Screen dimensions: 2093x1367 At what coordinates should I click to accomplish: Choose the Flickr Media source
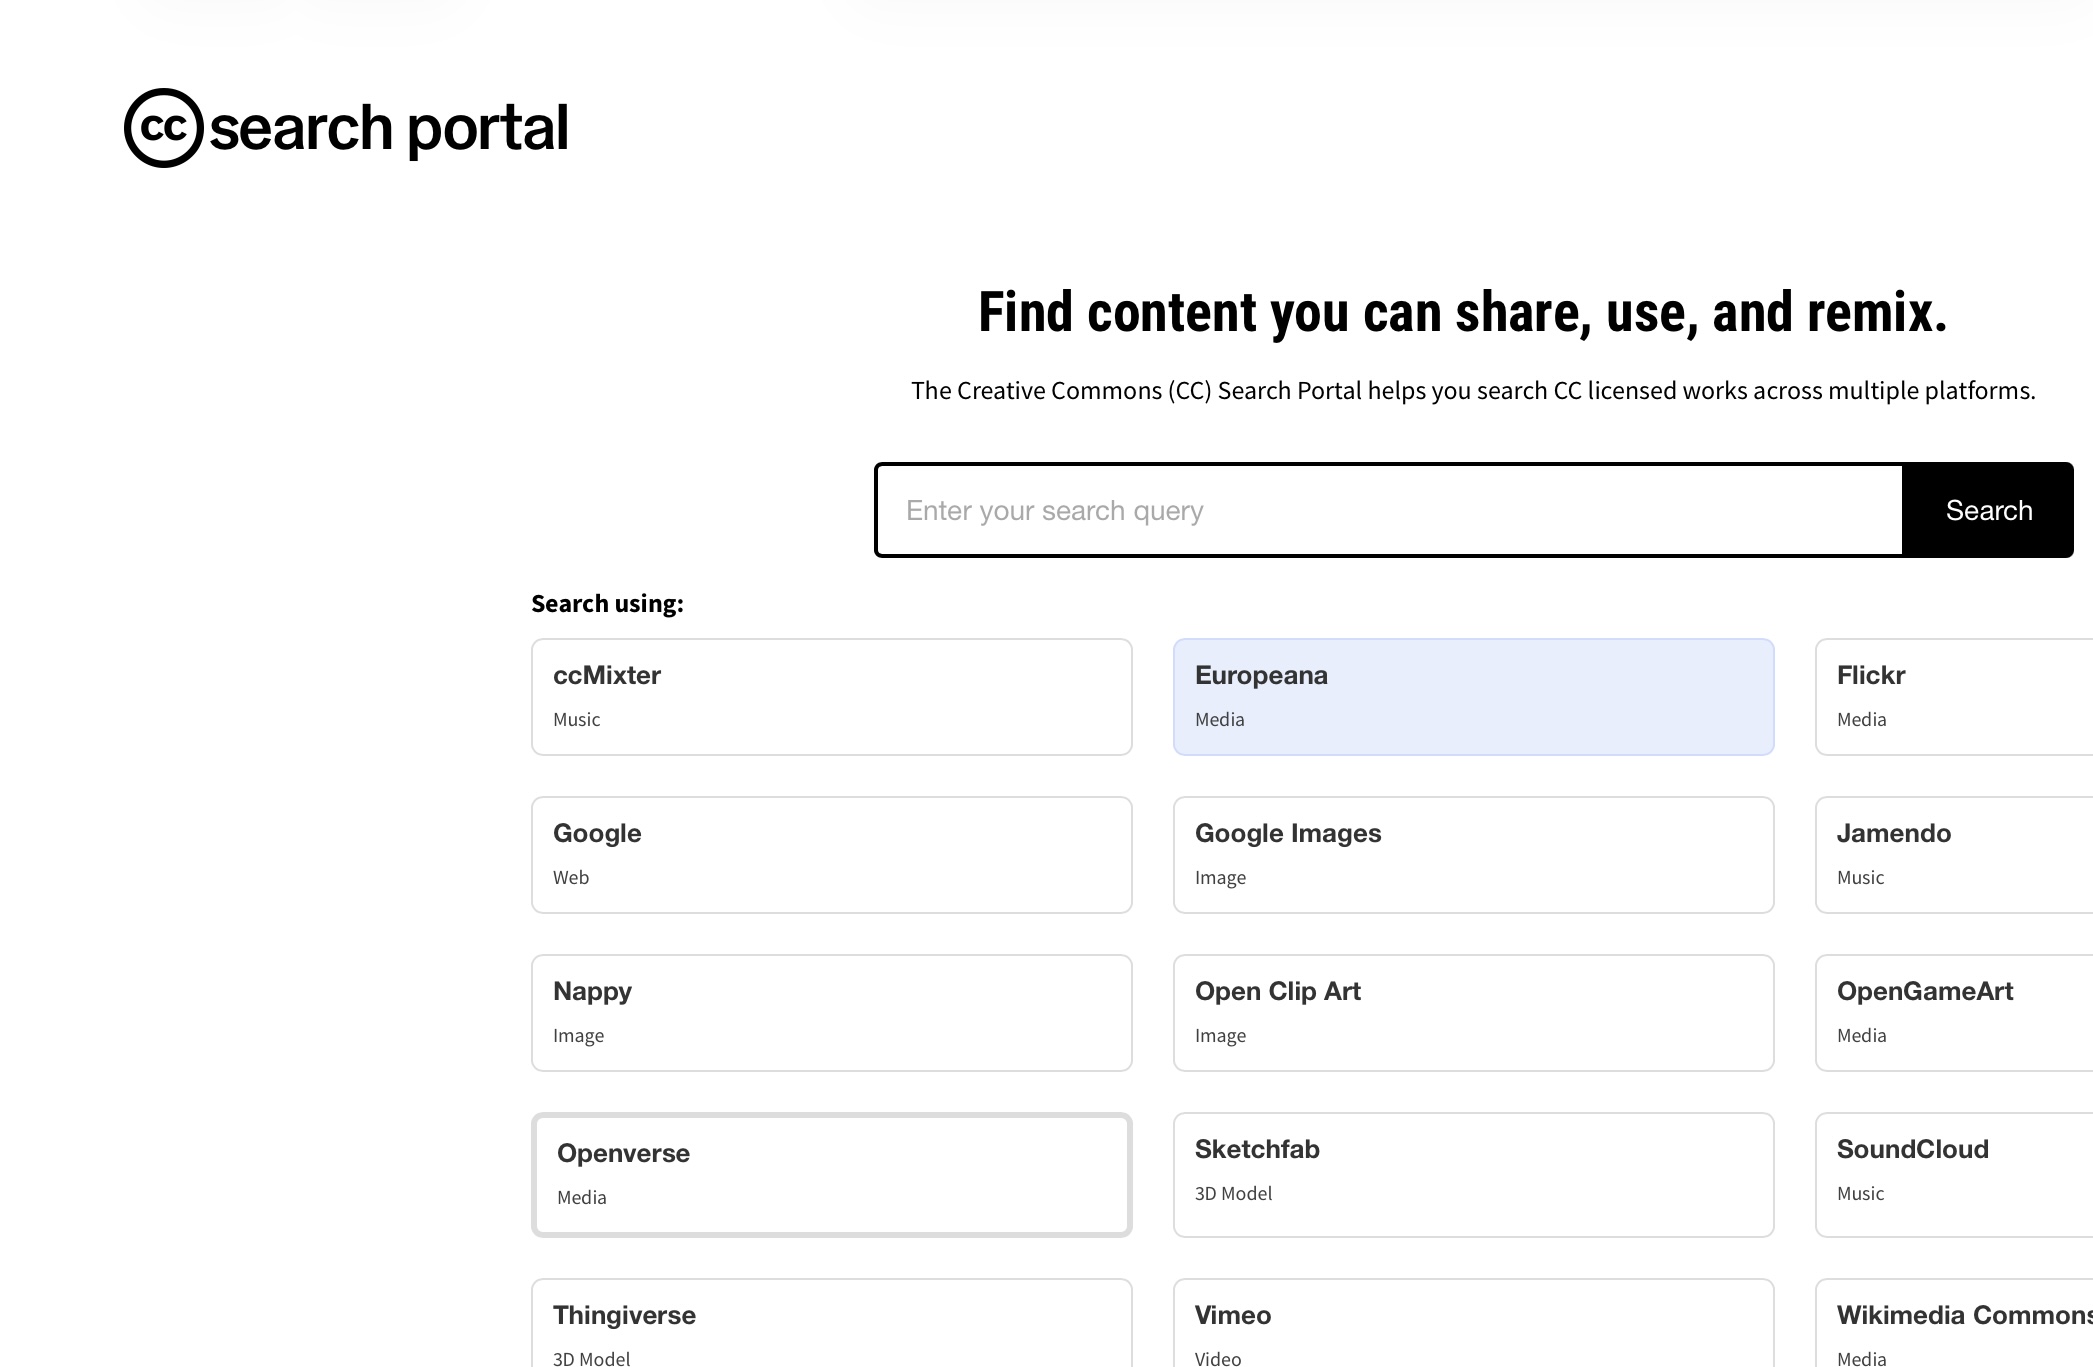pyautogui.click(x=1954, y=697)
